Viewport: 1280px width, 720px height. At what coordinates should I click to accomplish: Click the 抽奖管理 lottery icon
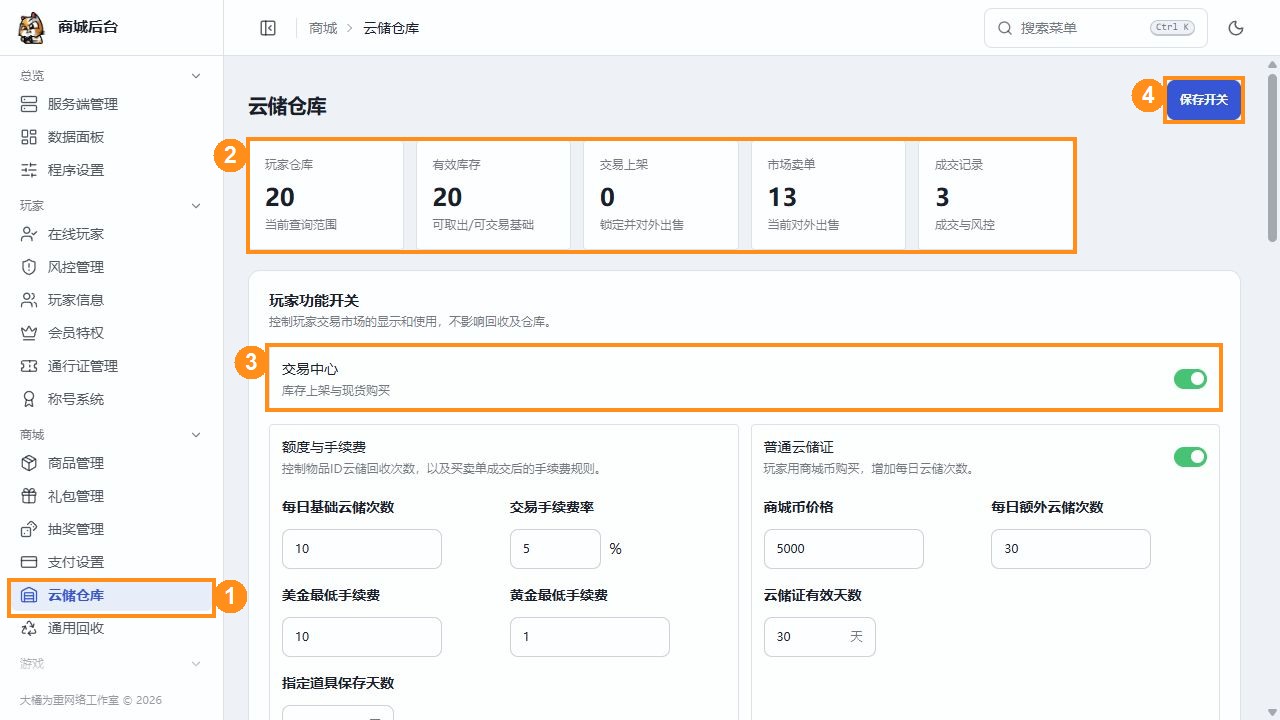click(x=29, y=529)
